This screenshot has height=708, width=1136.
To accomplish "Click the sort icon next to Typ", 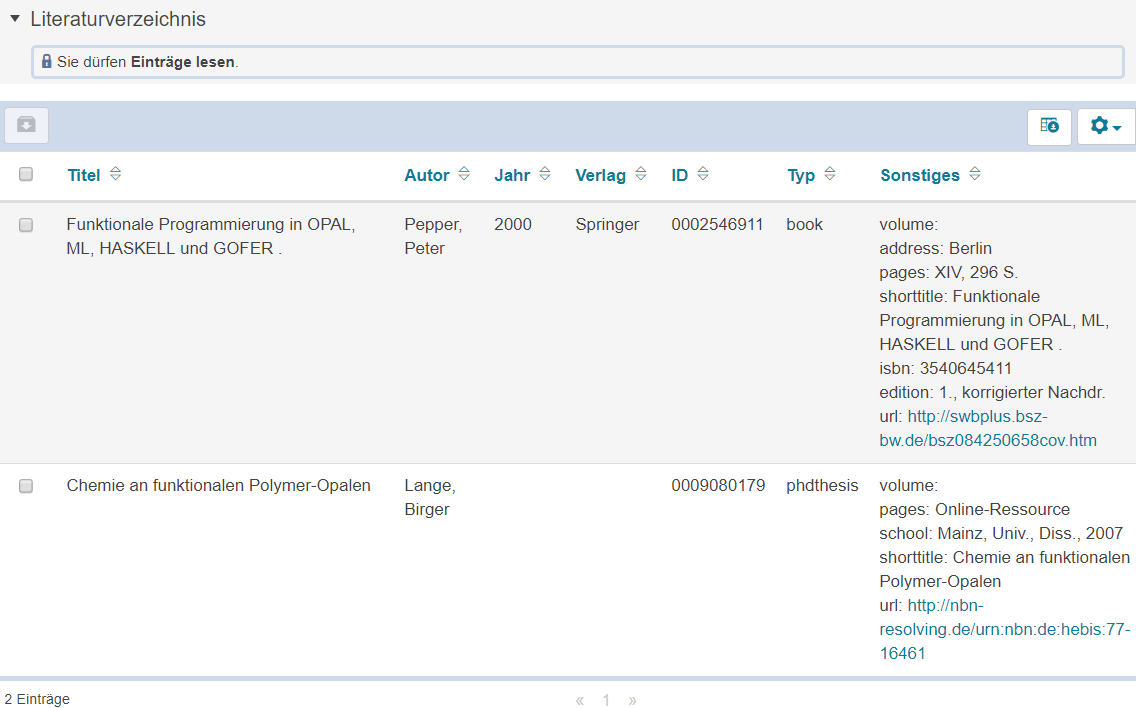I will [x=830, y=174].
